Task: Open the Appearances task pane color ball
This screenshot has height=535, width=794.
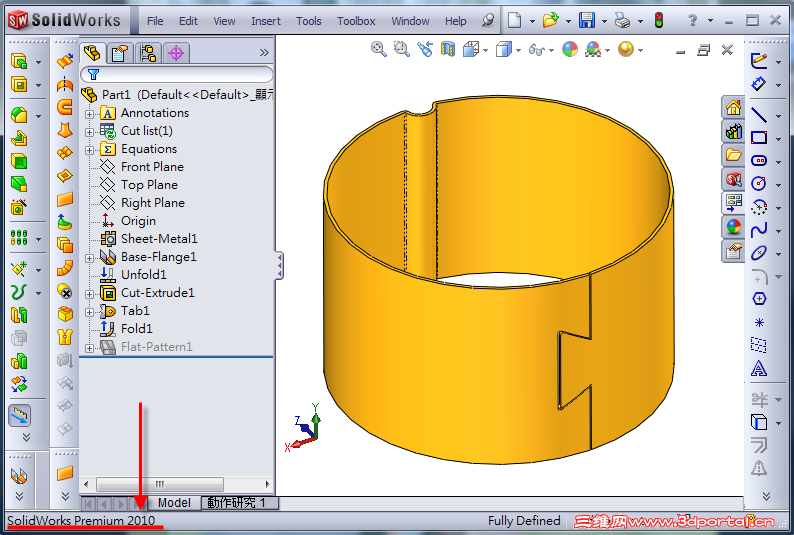Action: point(733,227)
